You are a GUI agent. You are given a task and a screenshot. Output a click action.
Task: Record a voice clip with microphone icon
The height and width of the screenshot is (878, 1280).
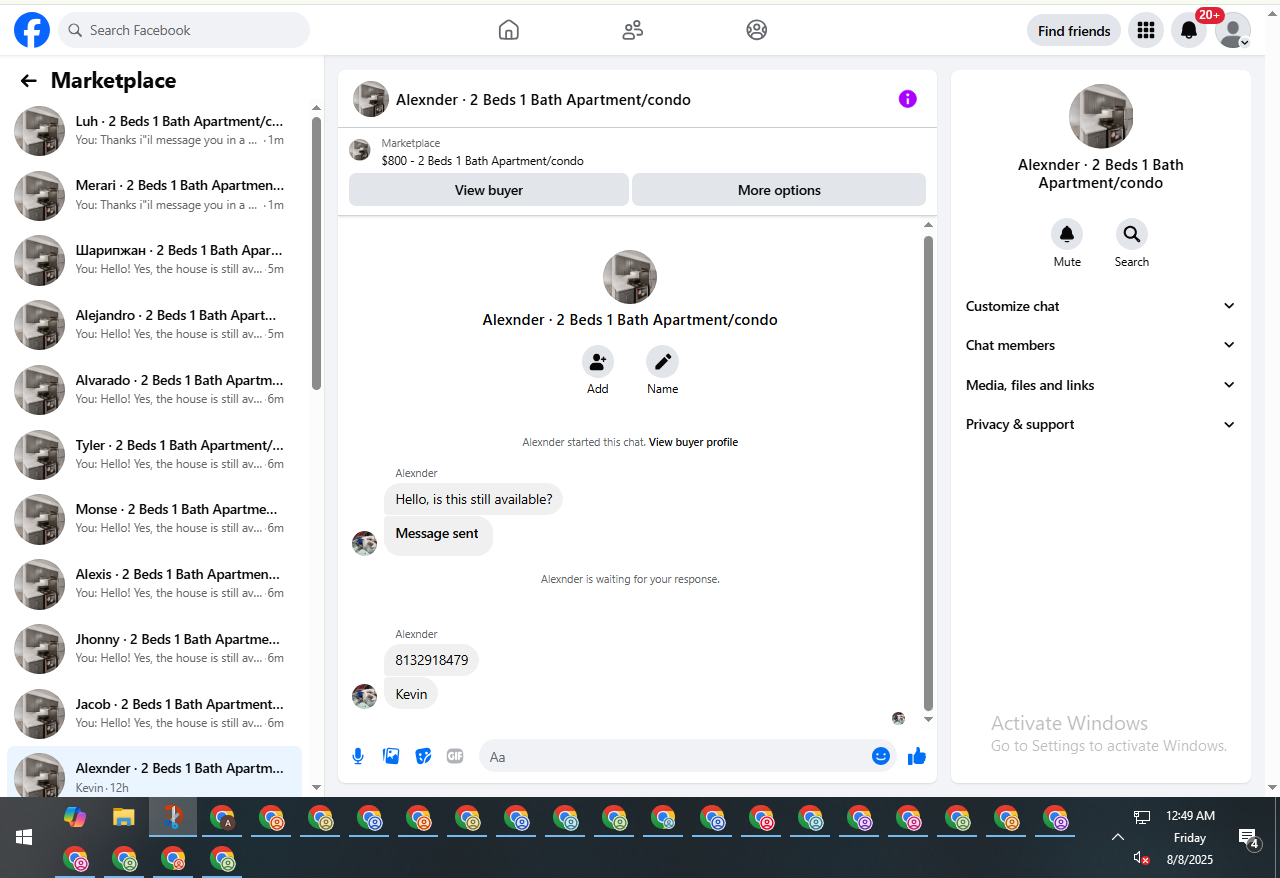click(x=358, y=756)
